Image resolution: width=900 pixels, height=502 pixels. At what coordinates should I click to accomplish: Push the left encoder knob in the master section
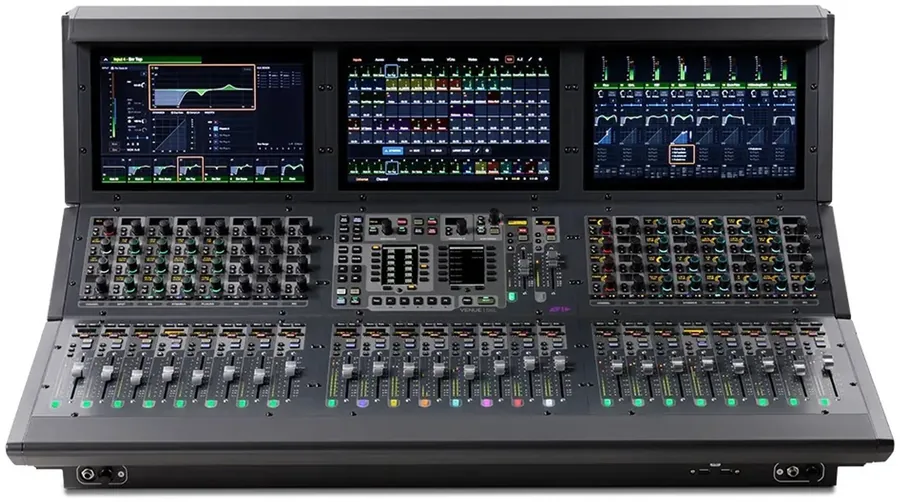click(x=386, y=228)
